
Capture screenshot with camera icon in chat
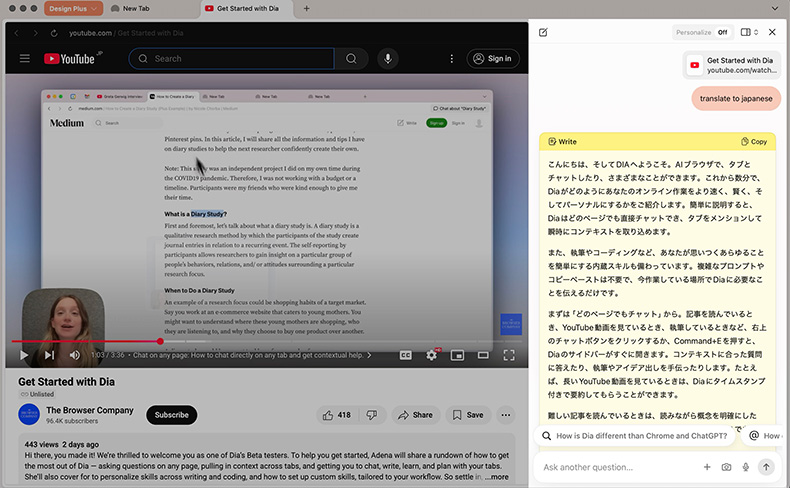726,467
